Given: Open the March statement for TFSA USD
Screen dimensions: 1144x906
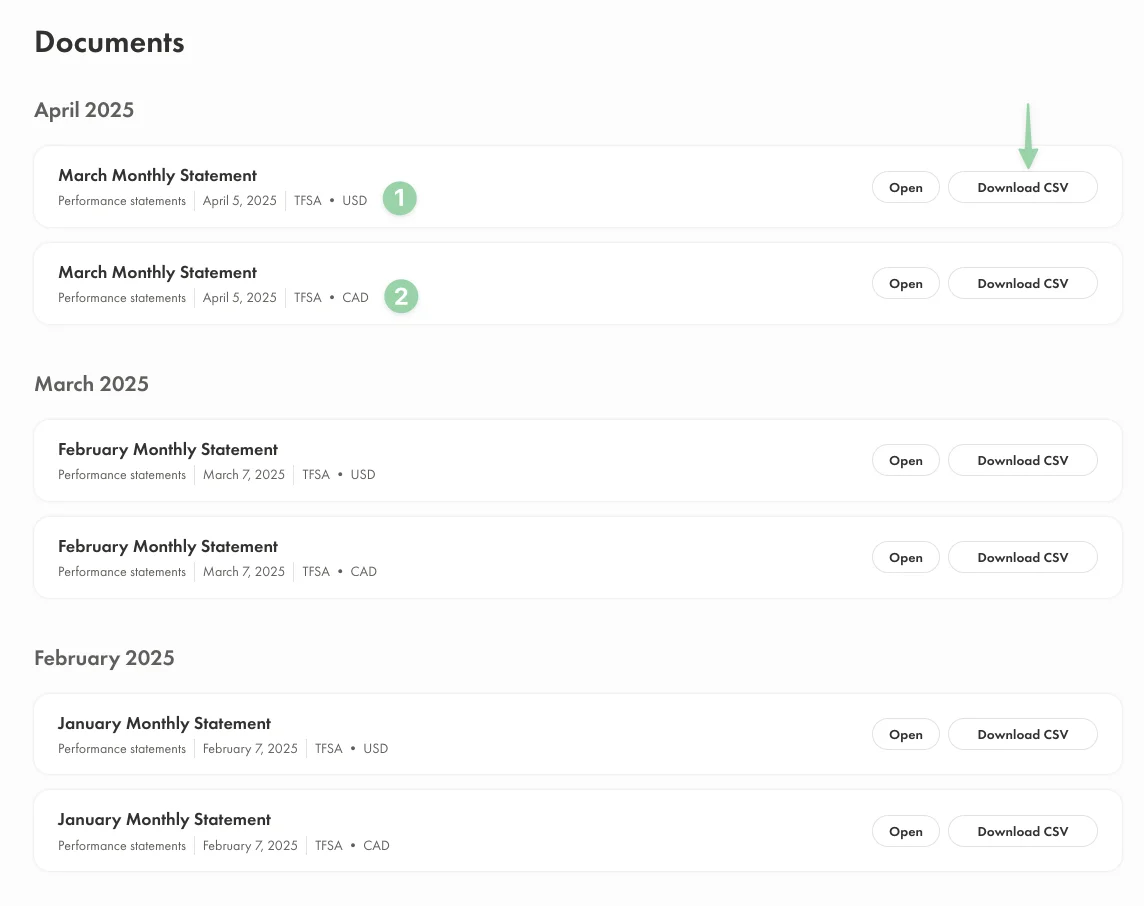Looking at the screenshot, I should [x=905, y=187].
